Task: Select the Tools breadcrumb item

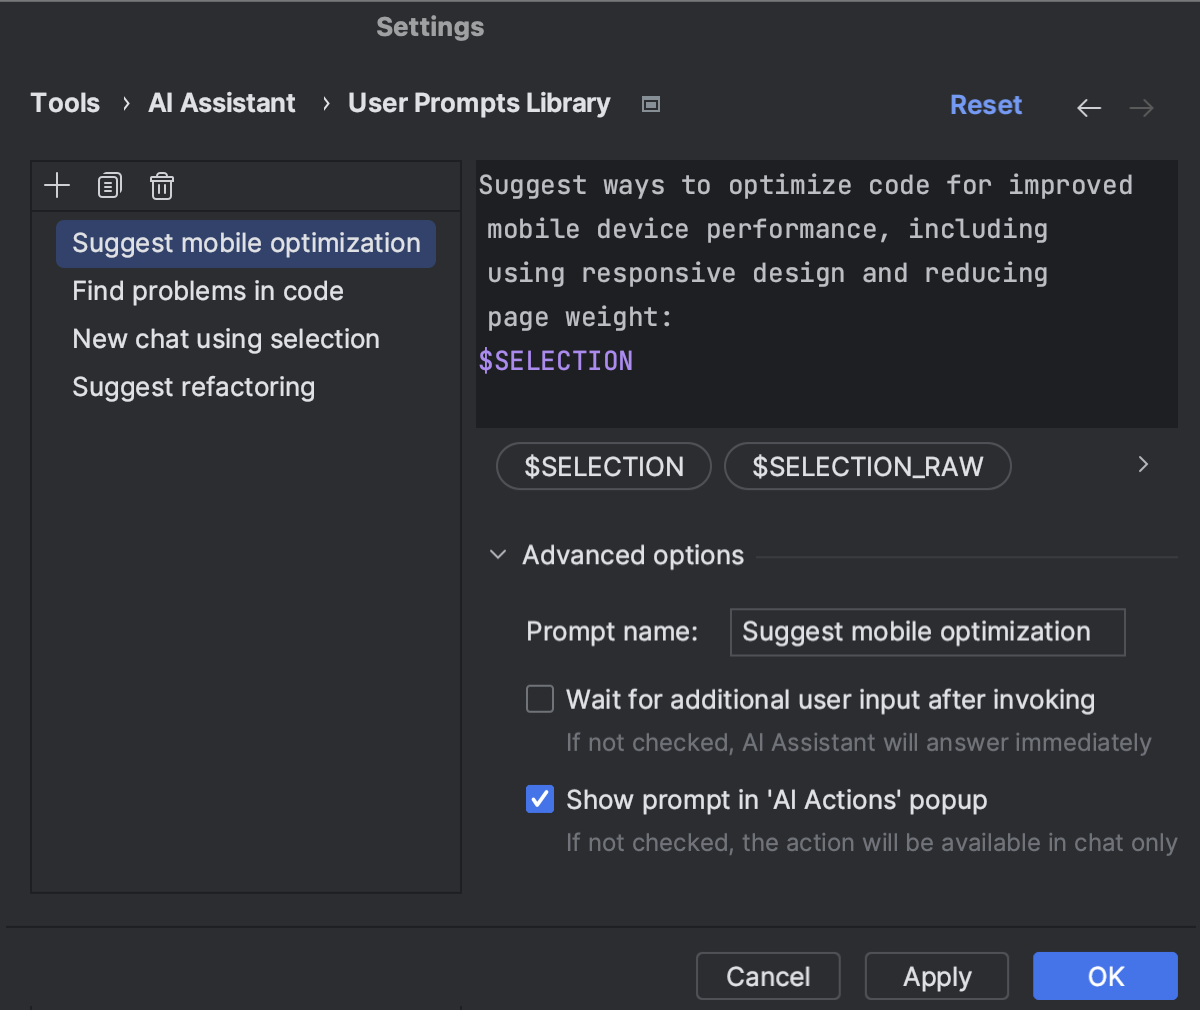Action: 65,103
